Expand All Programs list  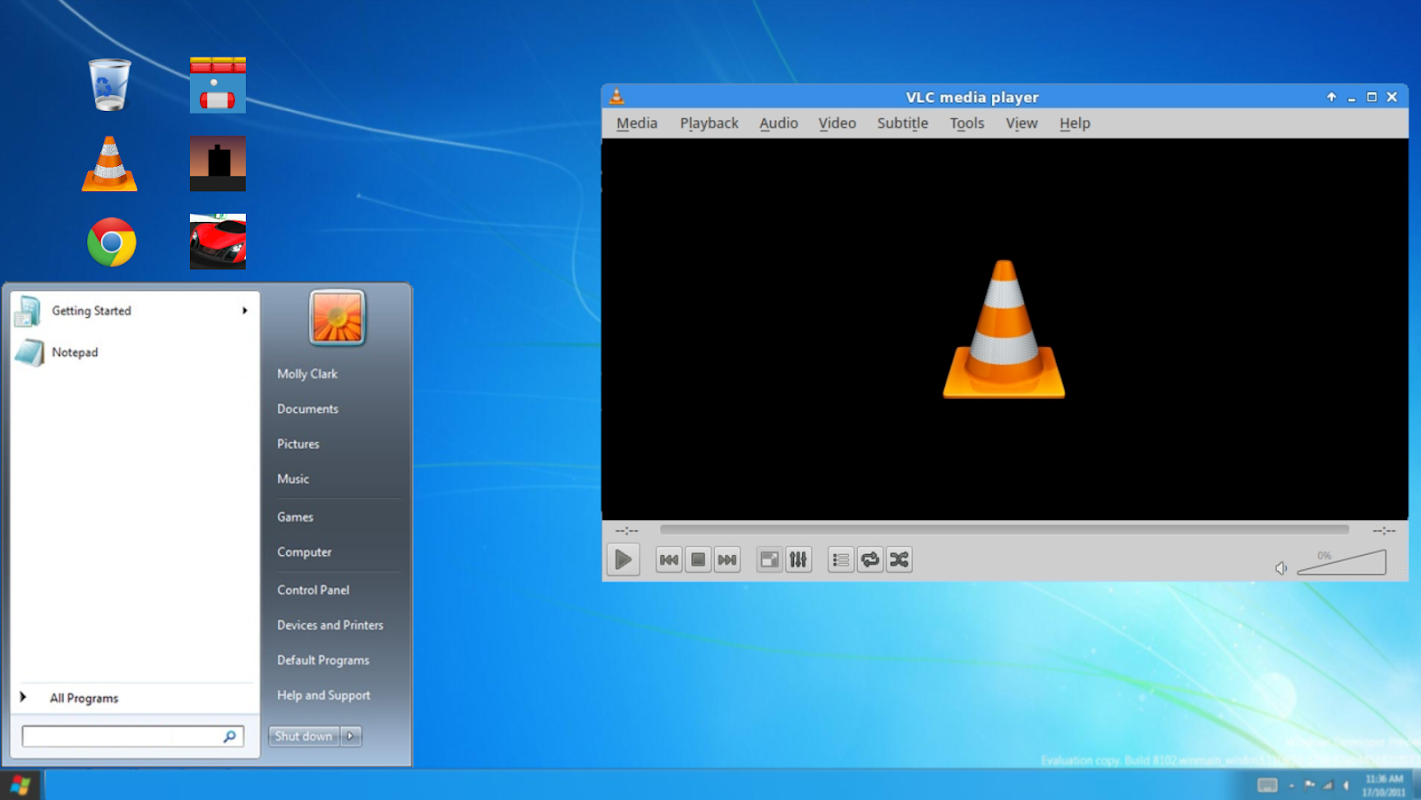coord(84,698)
